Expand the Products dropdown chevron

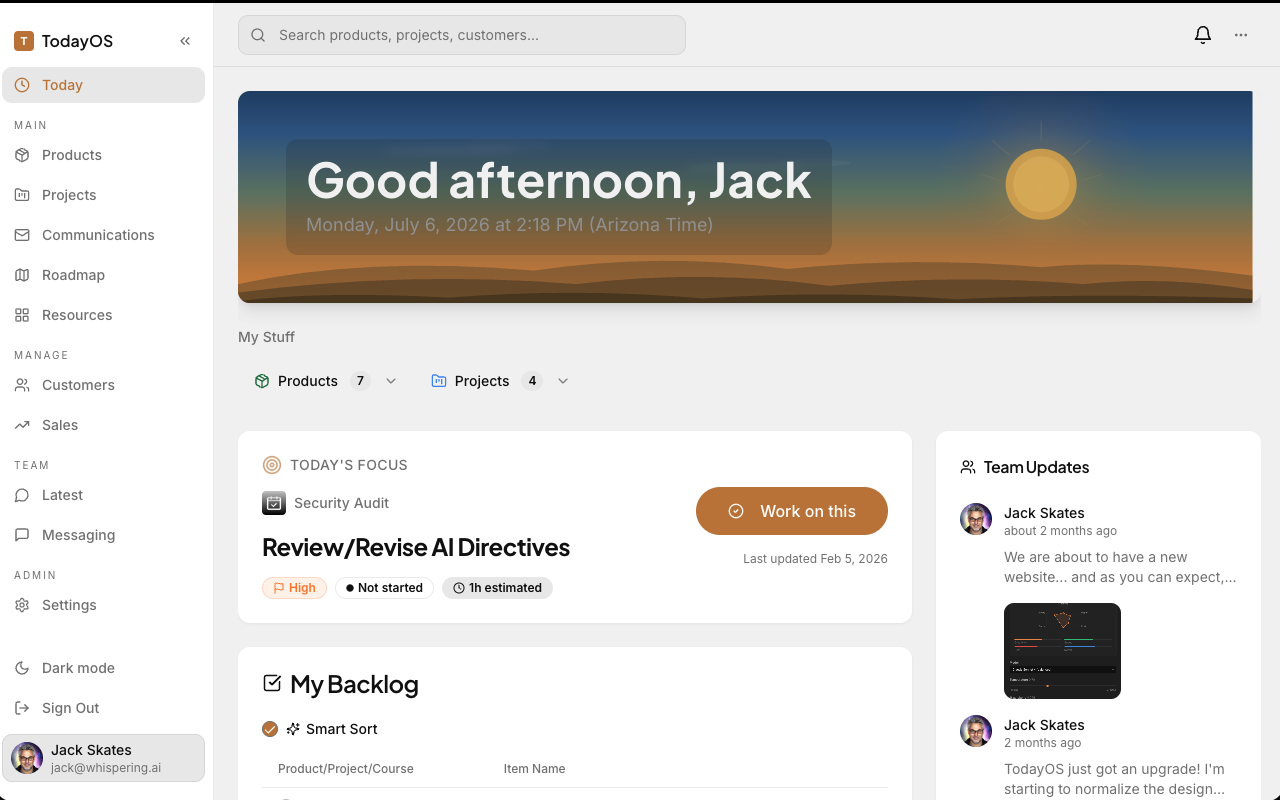[x=391, y=381]
